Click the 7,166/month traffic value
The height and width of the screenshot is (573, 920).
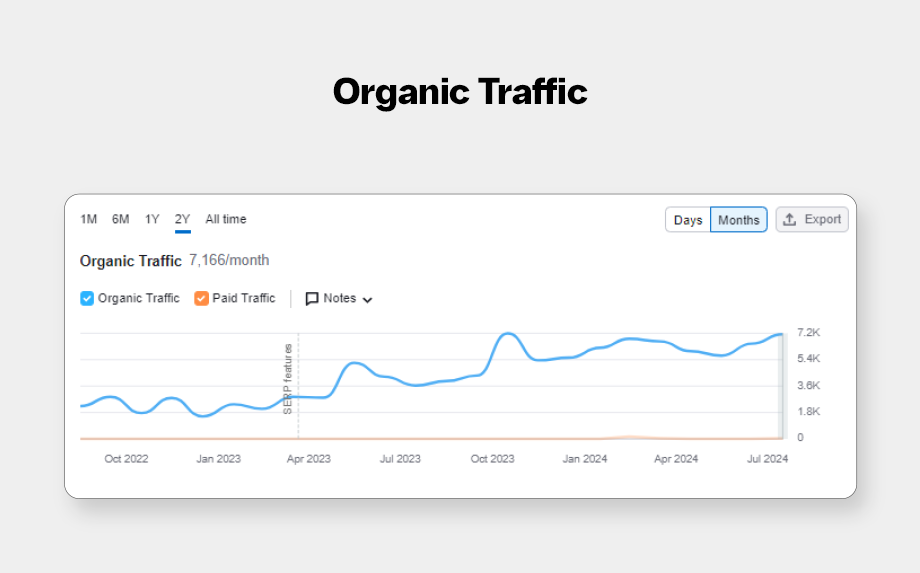pos(229,261)
